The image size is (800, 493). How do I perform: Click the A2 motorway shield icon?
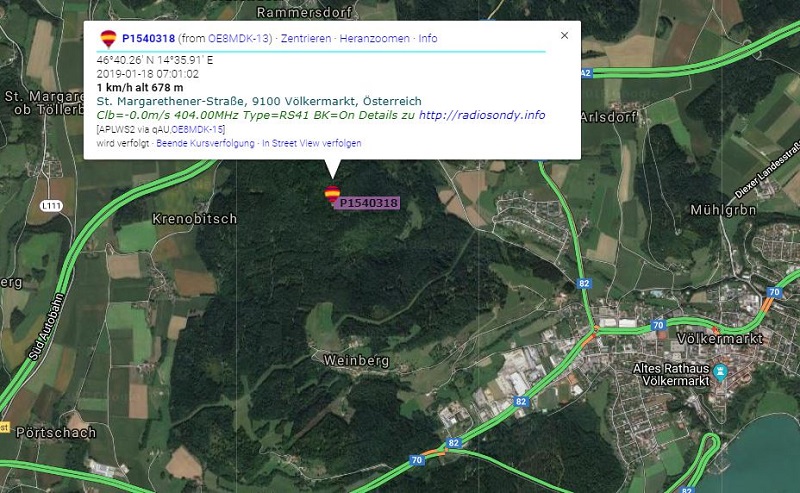(x=586, y=73)
